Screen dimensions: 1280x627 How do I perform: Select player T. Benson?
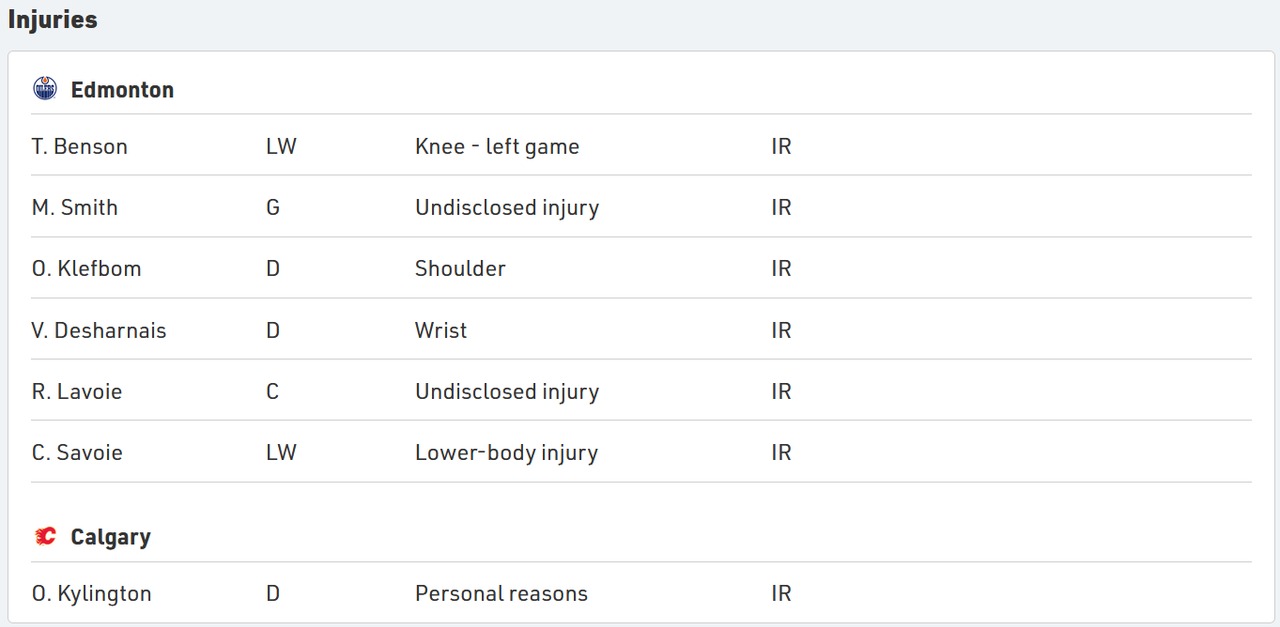(x=80, y=147)
